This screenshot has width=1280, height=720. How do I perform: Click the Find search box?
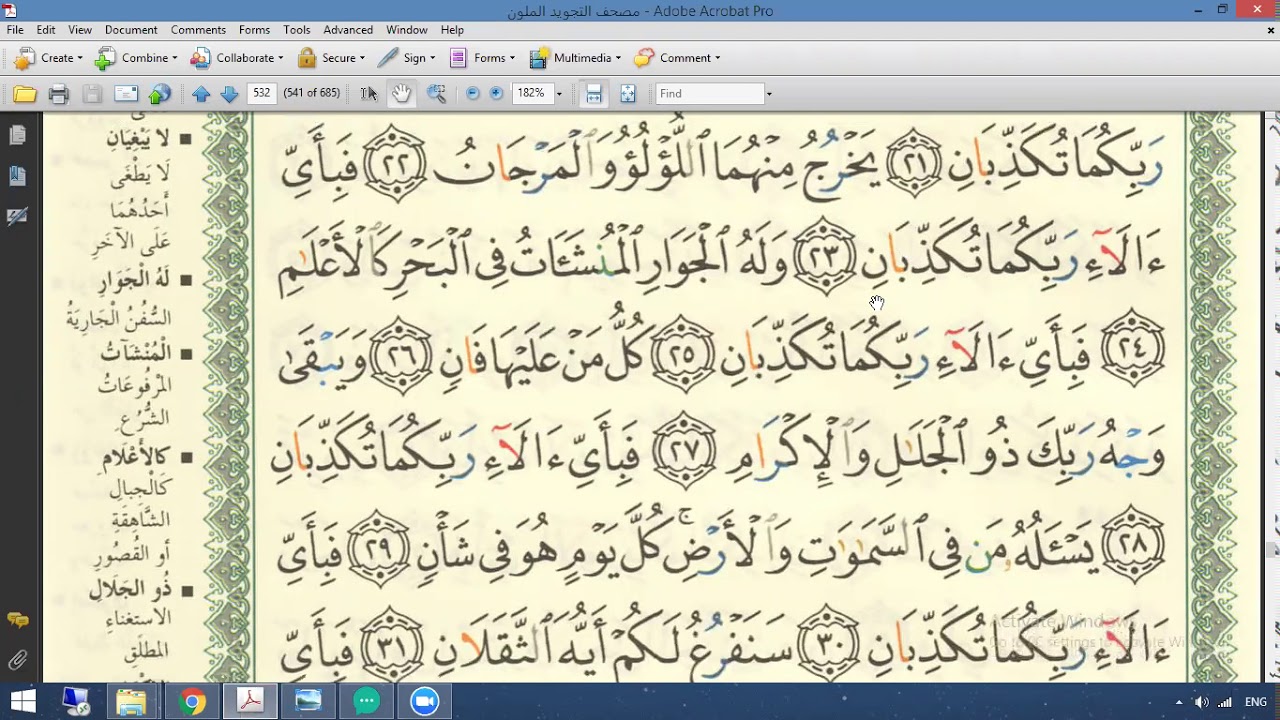[710, 93]
